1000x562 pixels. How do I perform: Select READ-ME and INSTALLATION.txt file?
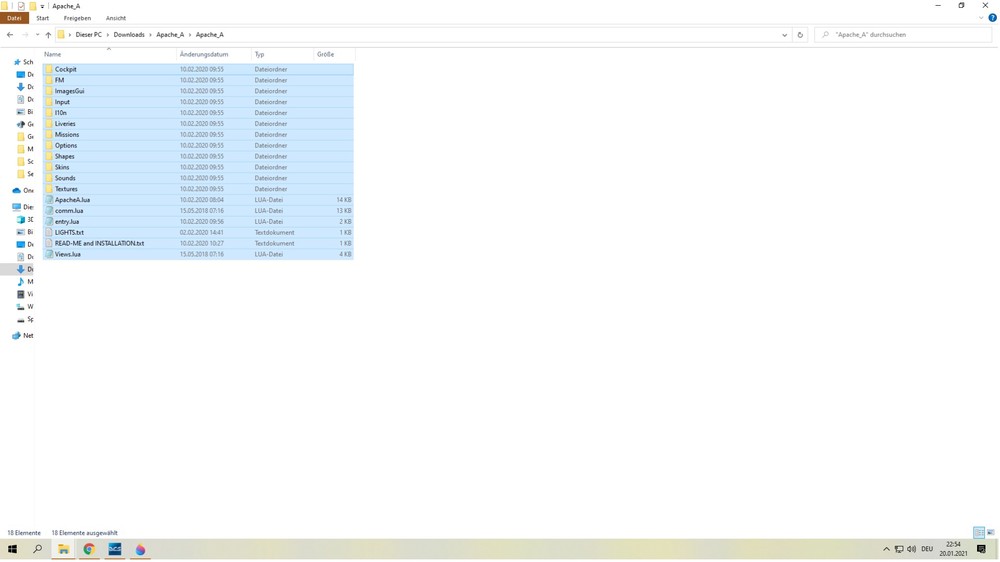point(99,243)
